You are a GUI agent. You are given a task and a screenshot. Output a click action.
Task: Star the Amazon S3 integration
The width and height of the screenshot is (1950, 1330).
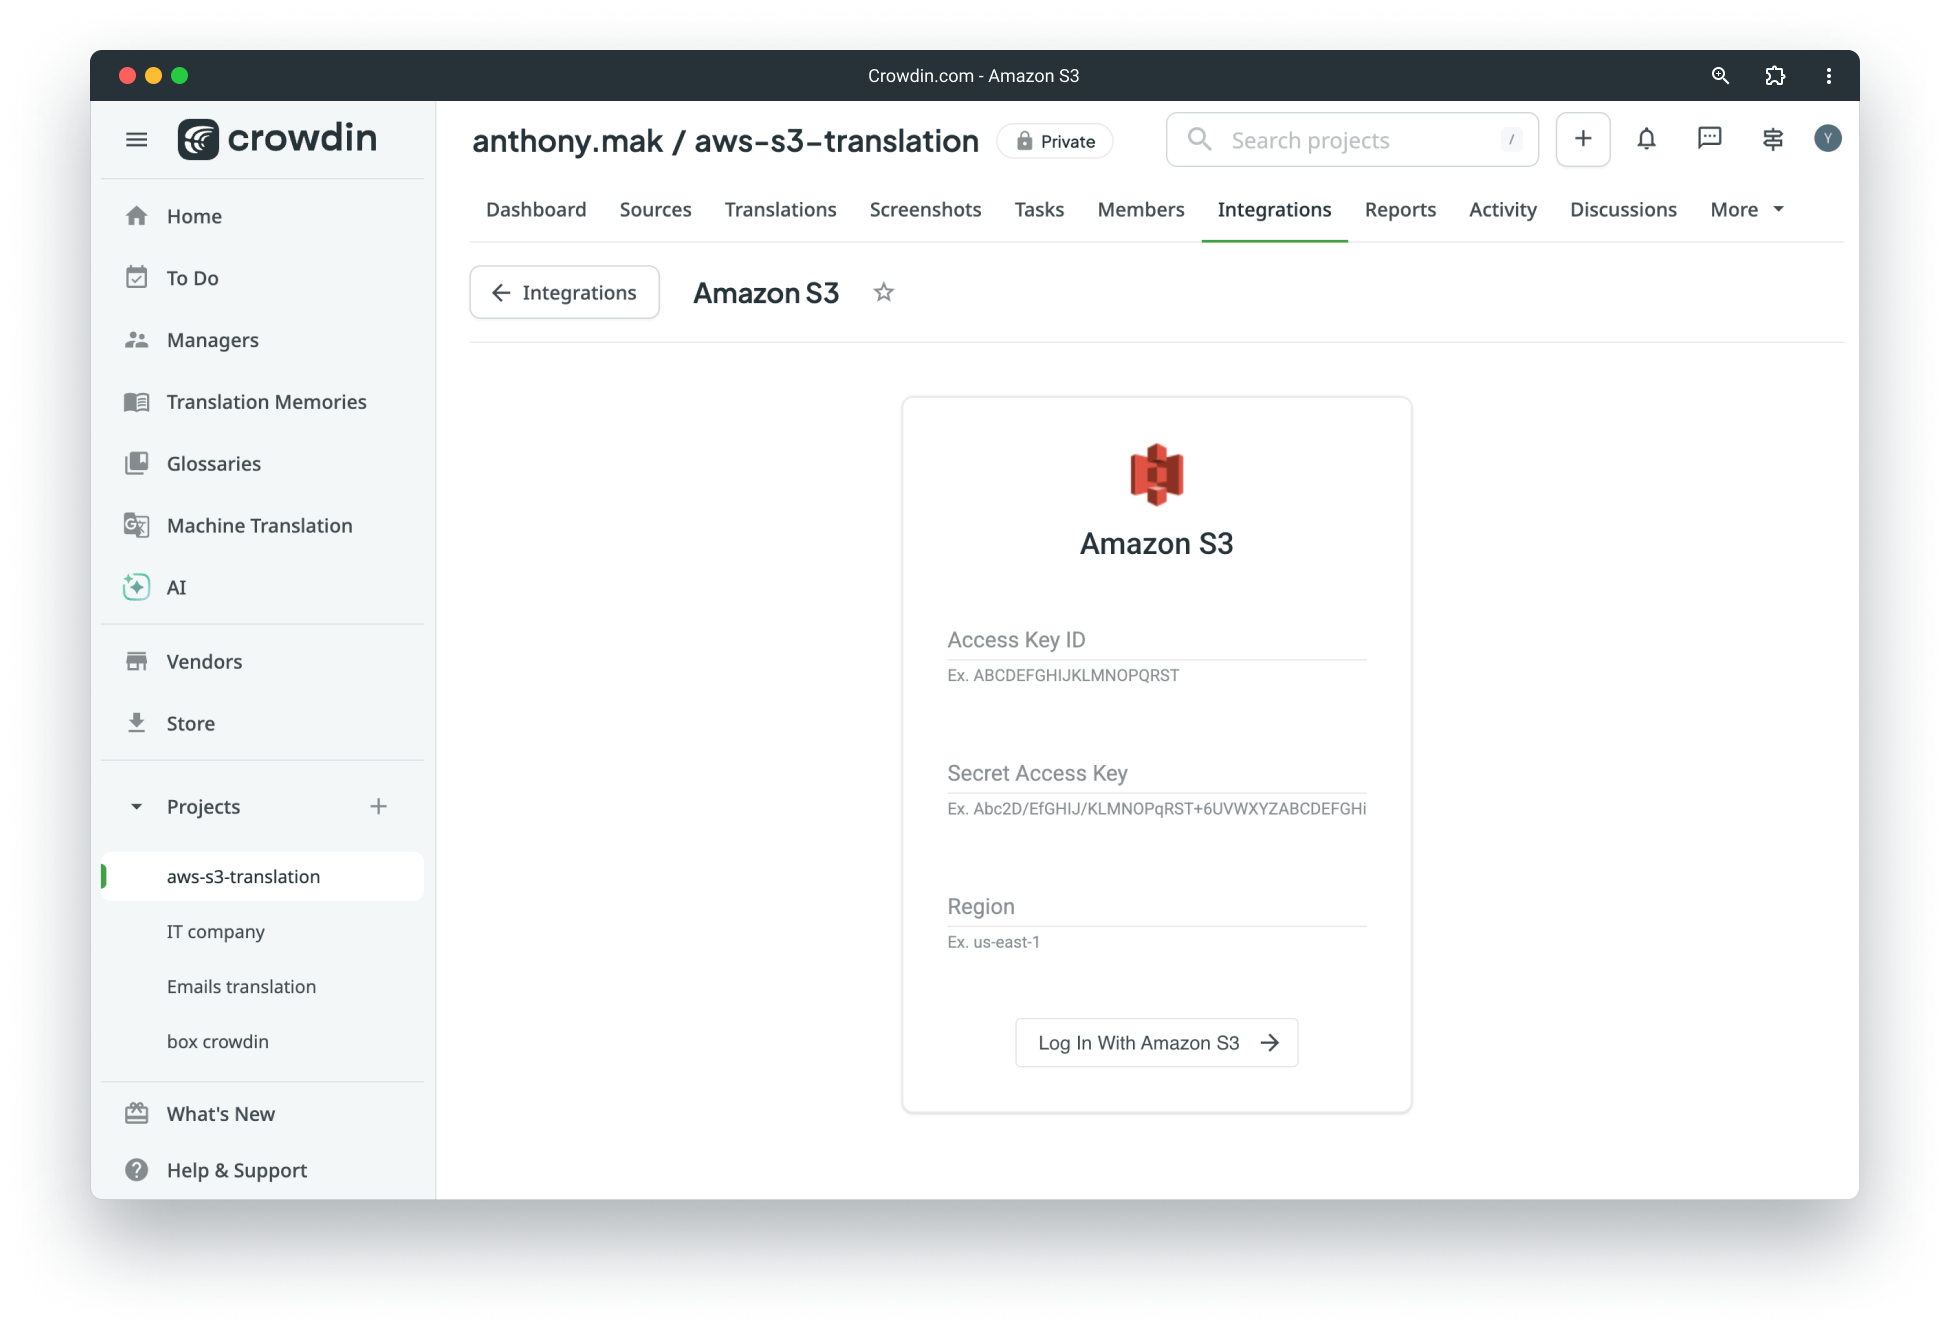(x=883, y=293)
